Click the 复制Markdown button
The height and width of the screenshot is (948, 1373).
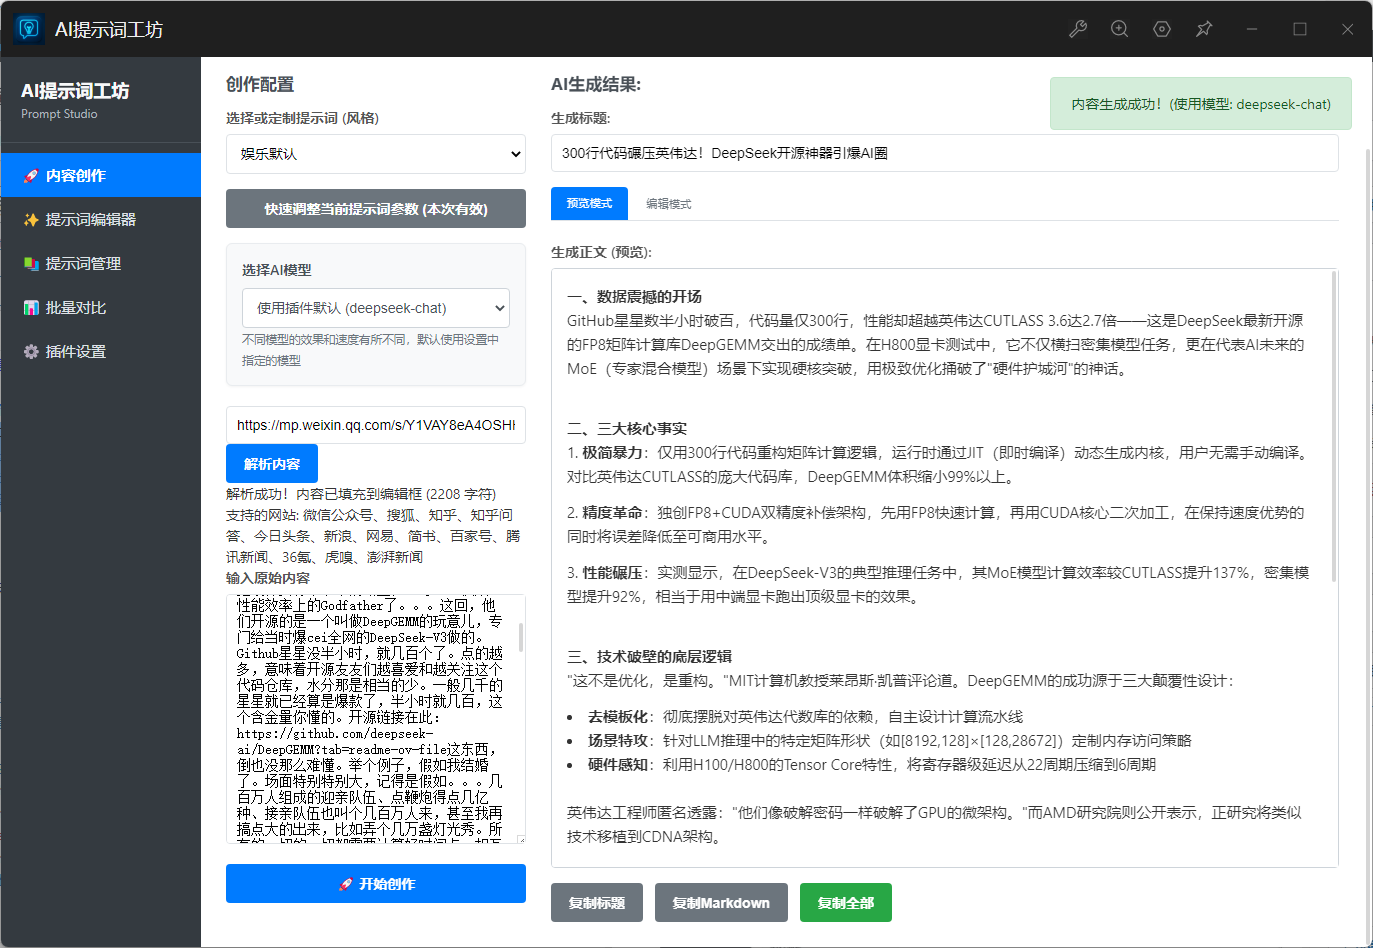pos(721,903)
